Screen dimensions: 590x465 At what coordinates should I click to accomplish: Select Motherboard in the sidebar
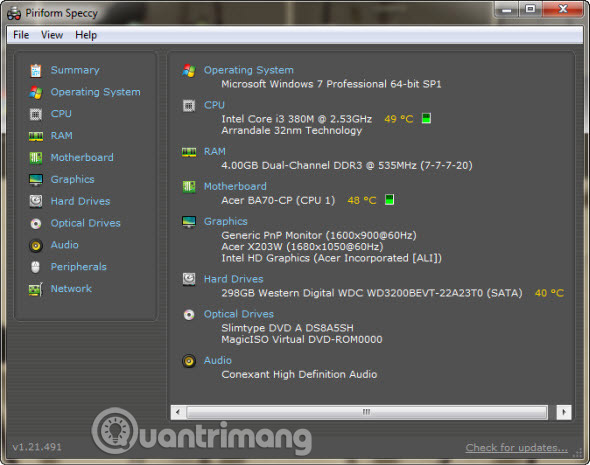tap(82, 158)
